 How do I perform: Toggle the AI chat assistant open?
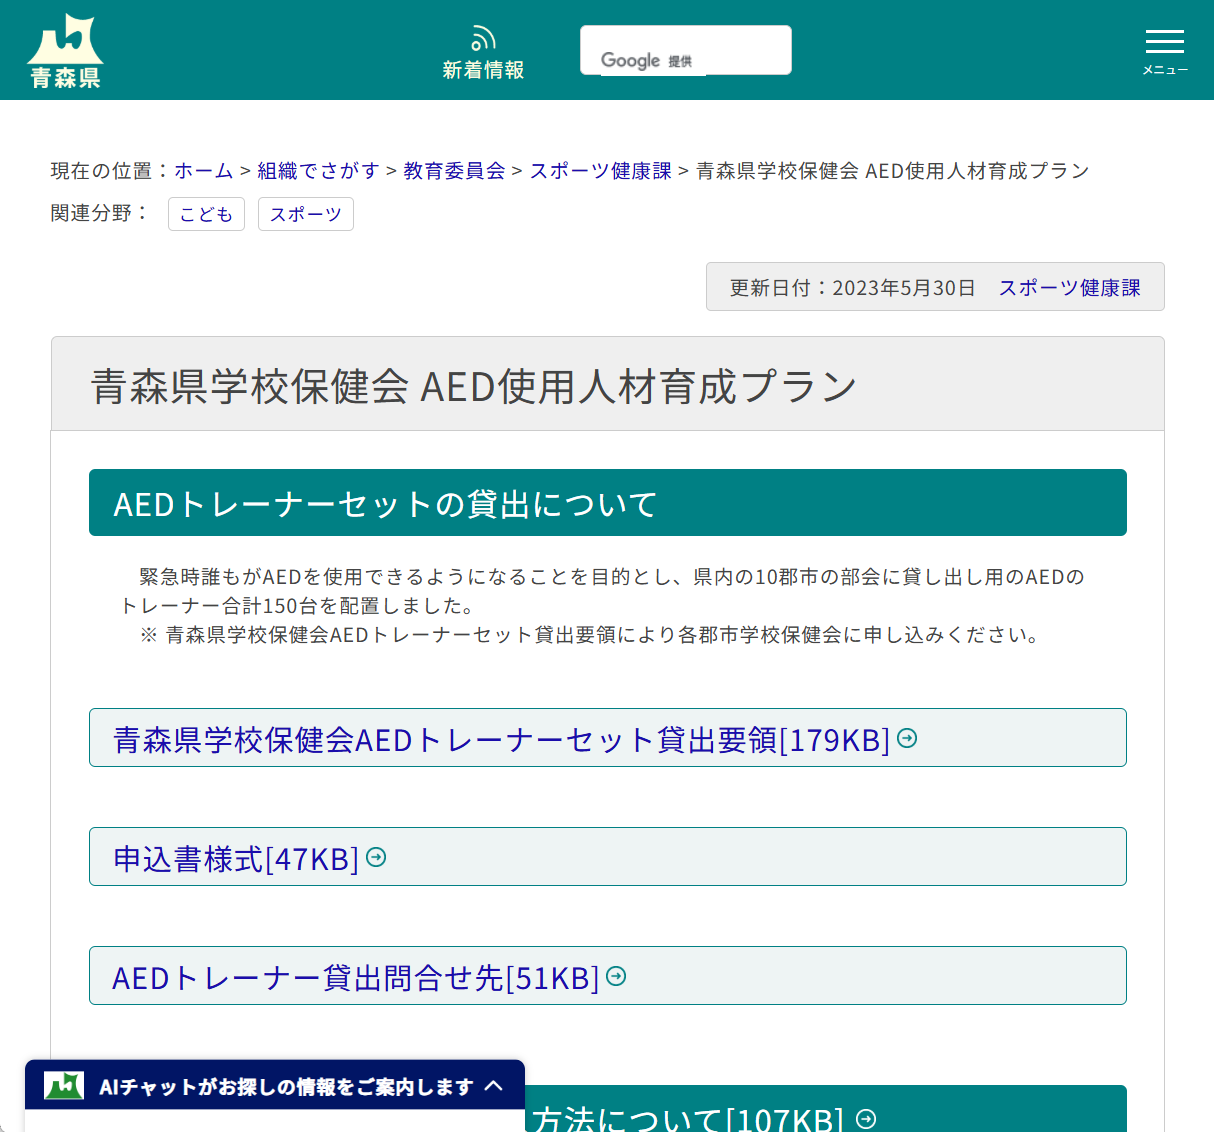click(x=275, y=1085)
